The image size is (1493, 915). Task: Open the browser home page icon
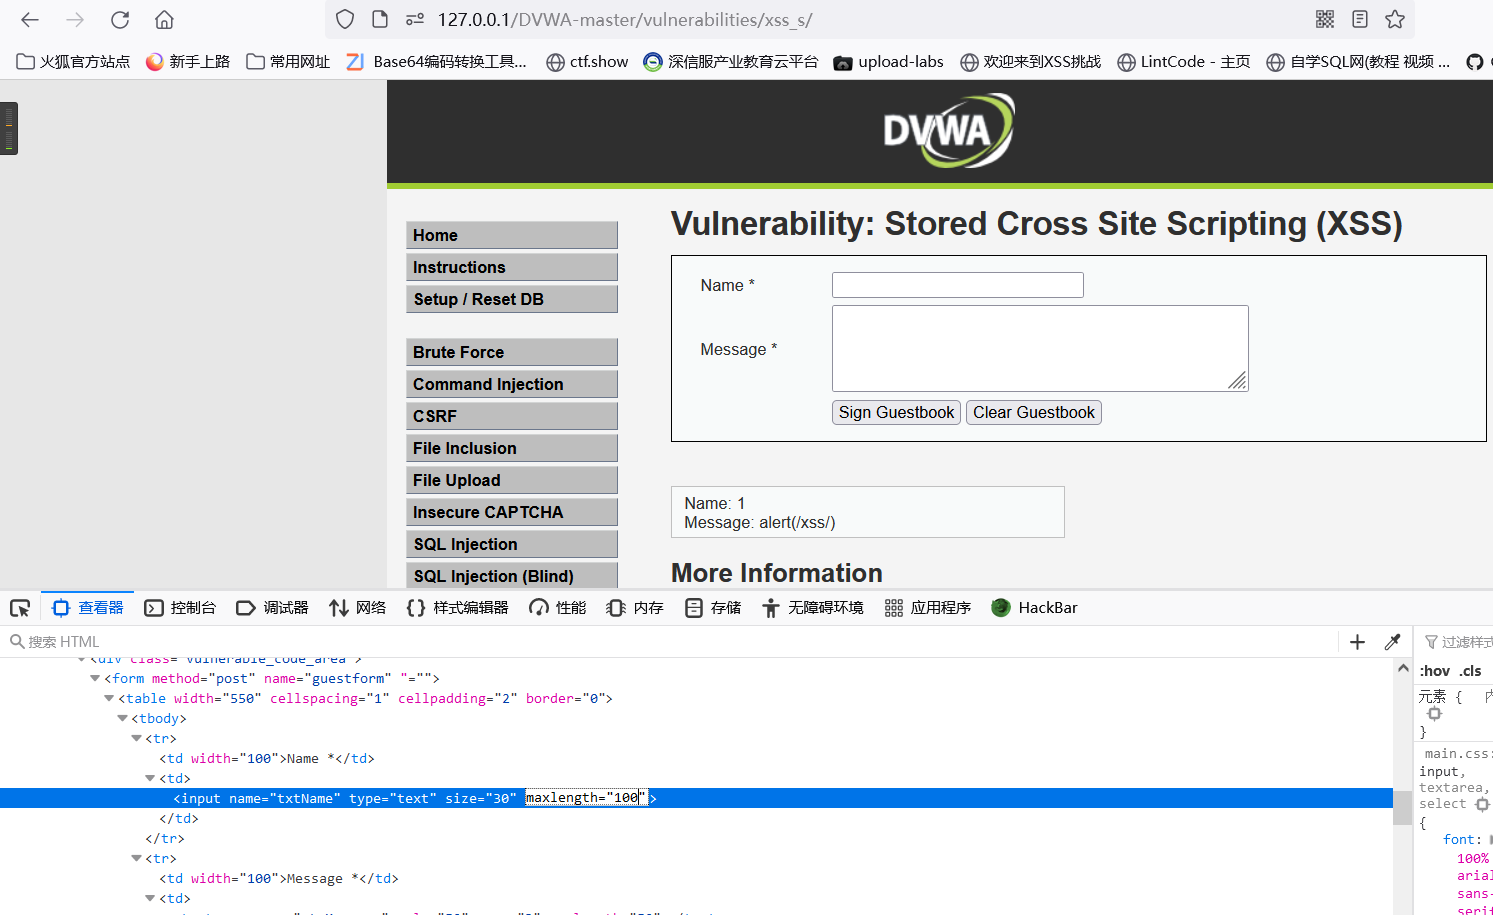(x=164, y=19)
